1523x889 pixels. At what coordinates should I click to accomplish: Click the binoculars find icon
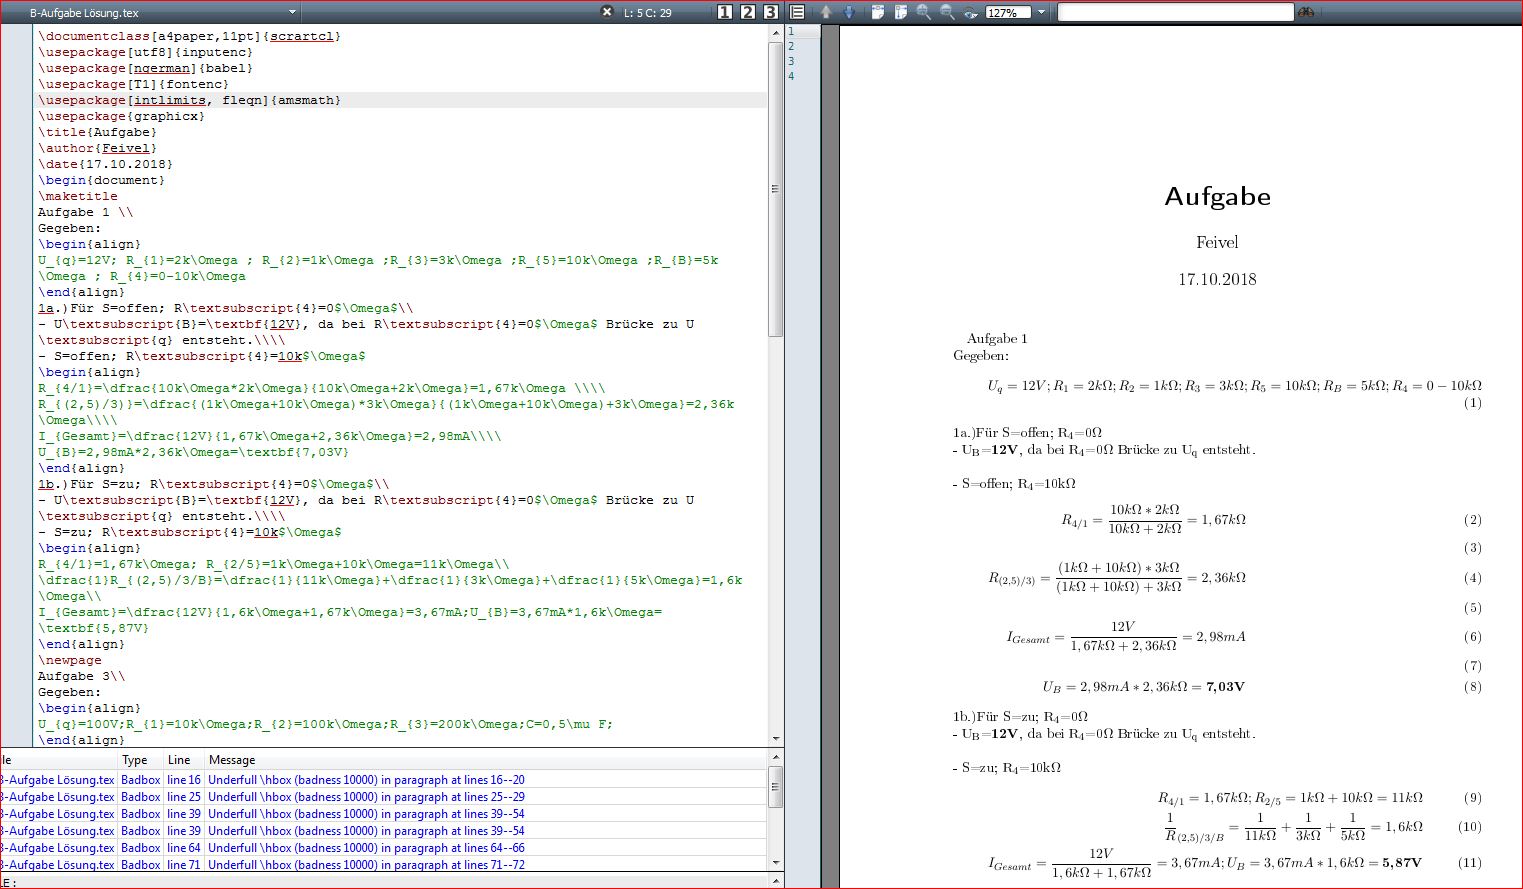point(1306,12)
